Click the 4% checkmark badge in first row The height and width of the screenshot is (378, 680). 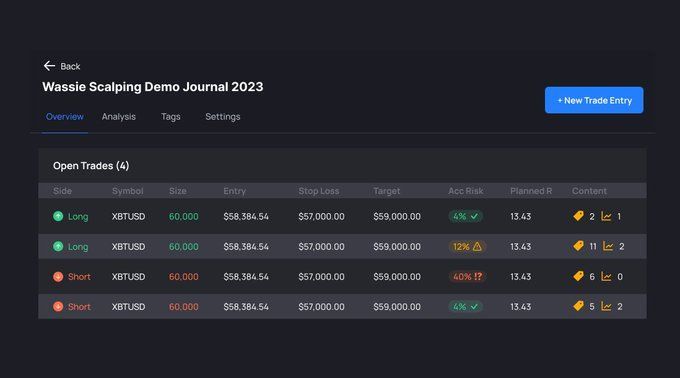click(466, 216)
